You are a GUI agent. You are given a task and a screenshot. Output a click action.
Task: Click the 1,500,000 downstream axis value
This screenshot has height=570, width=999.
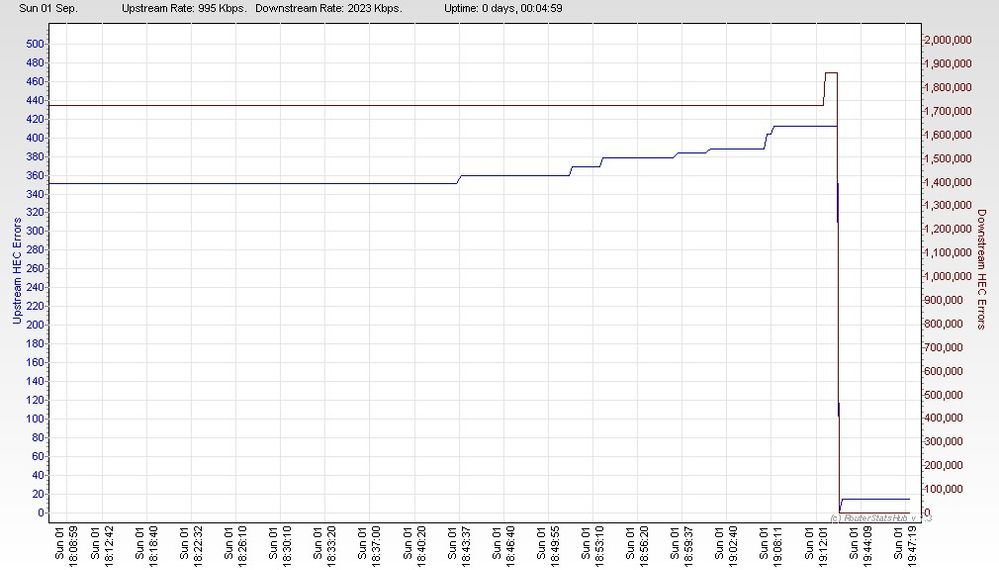[948, 159]
